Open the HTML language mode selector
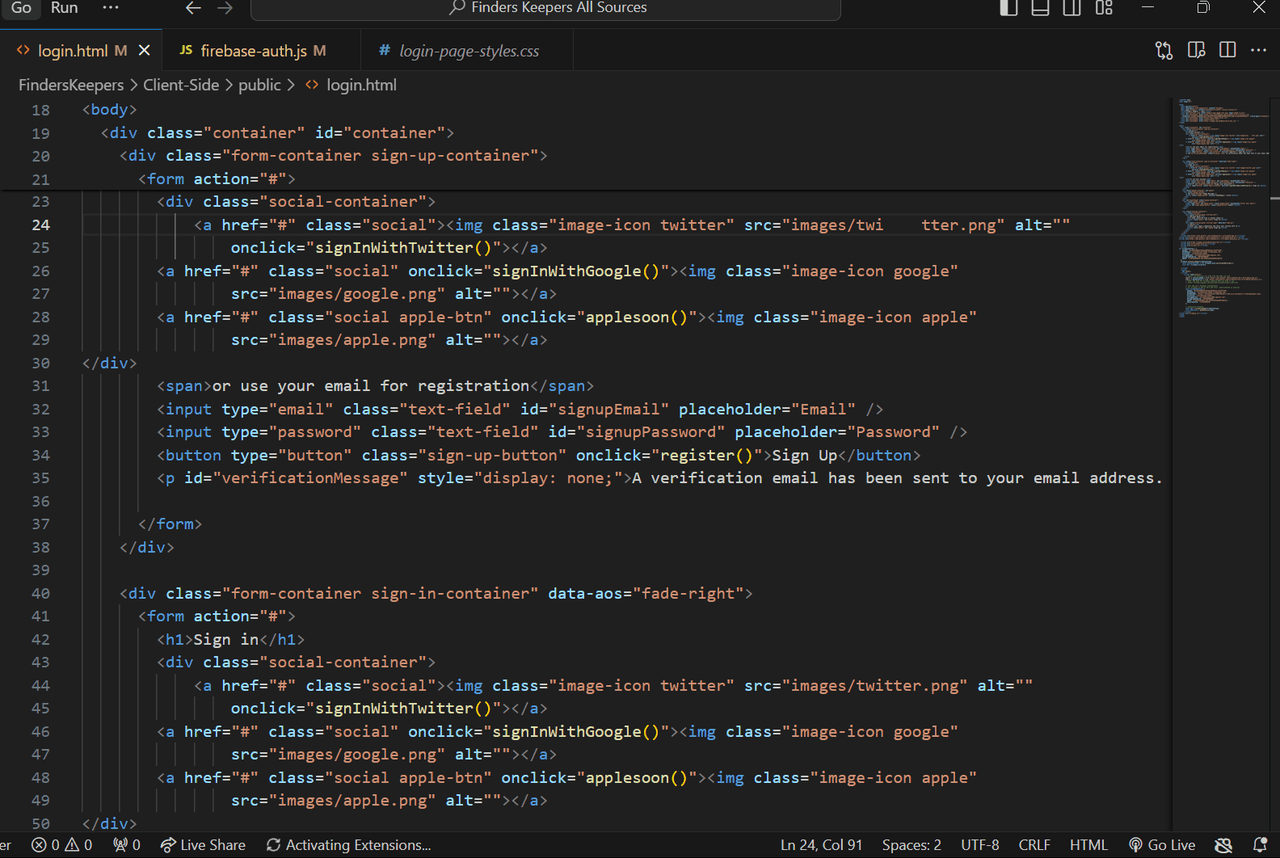The image size is (1280, 858). 1088,845
